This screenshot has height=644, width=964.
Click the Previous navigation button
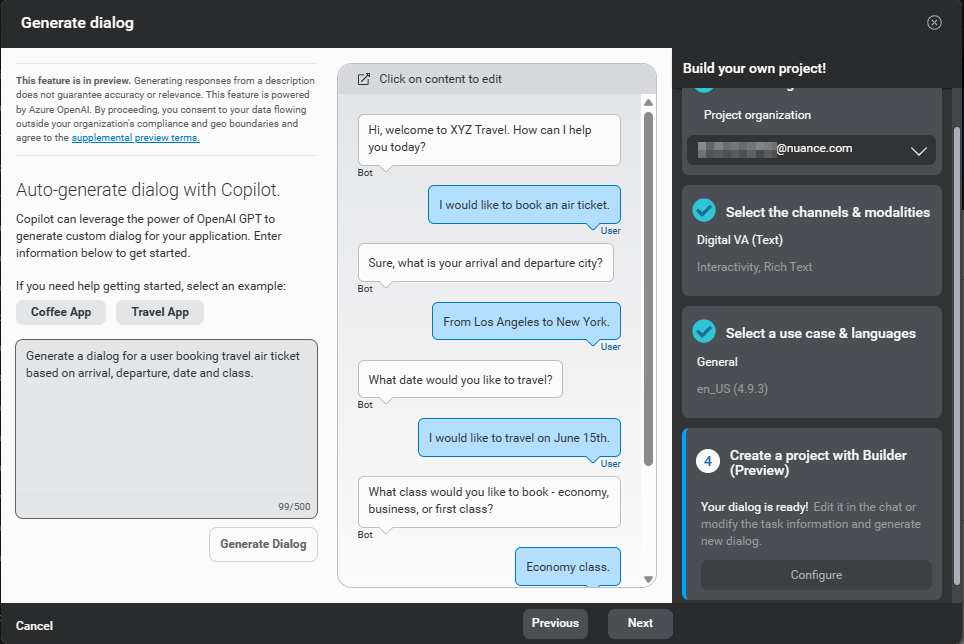pyautogui.click(x=555, y=622)
